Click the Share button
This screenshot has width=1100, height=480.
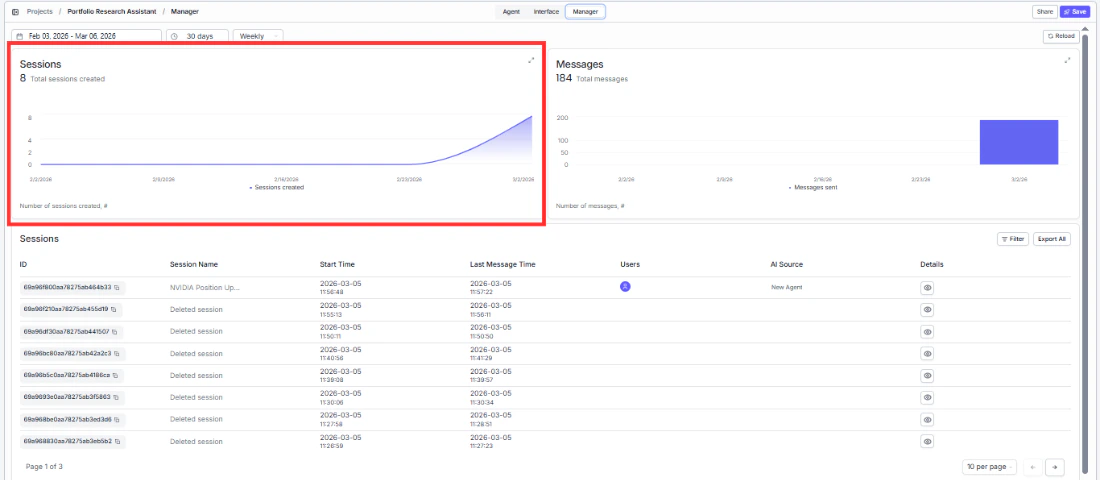(x=1045, y=12)
